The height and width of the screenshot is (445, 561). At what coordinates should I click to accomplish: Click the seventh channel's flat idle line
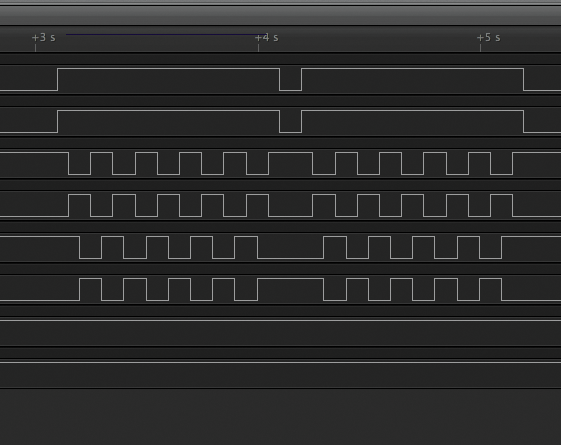[x=280, y=321]
